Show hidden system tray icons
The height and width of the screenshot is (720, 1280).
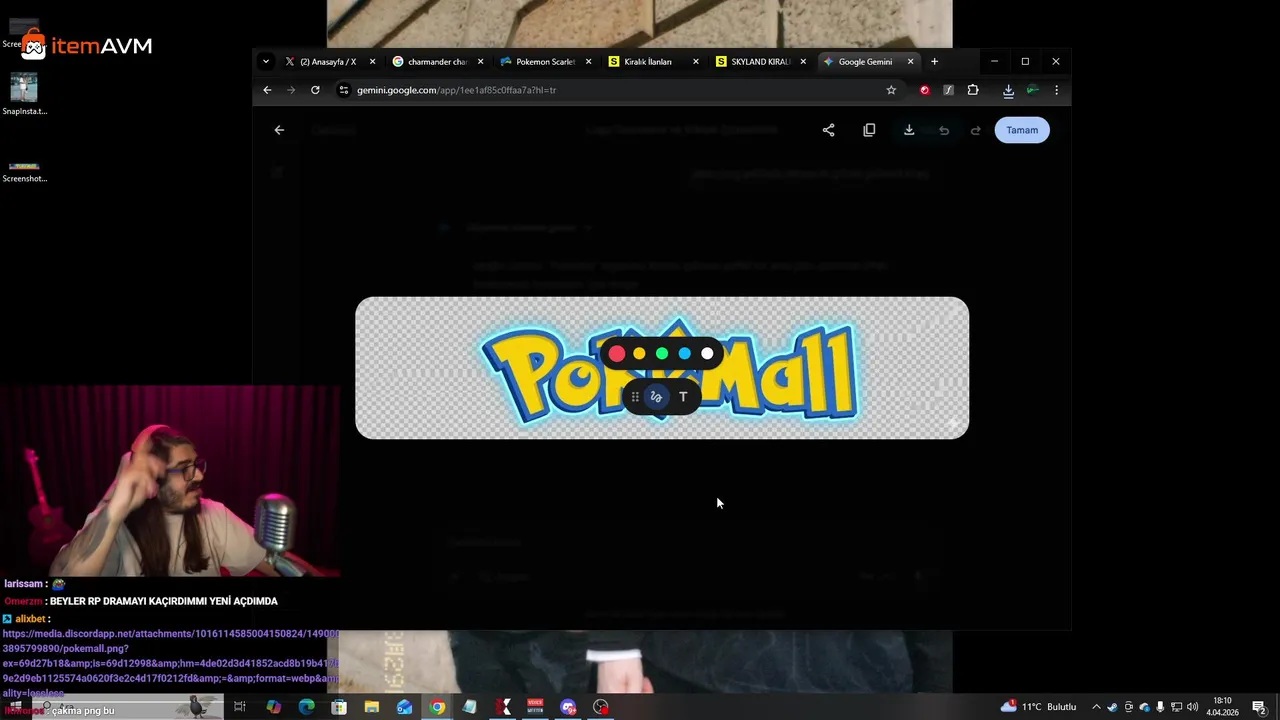click(x=1096, y=708)
